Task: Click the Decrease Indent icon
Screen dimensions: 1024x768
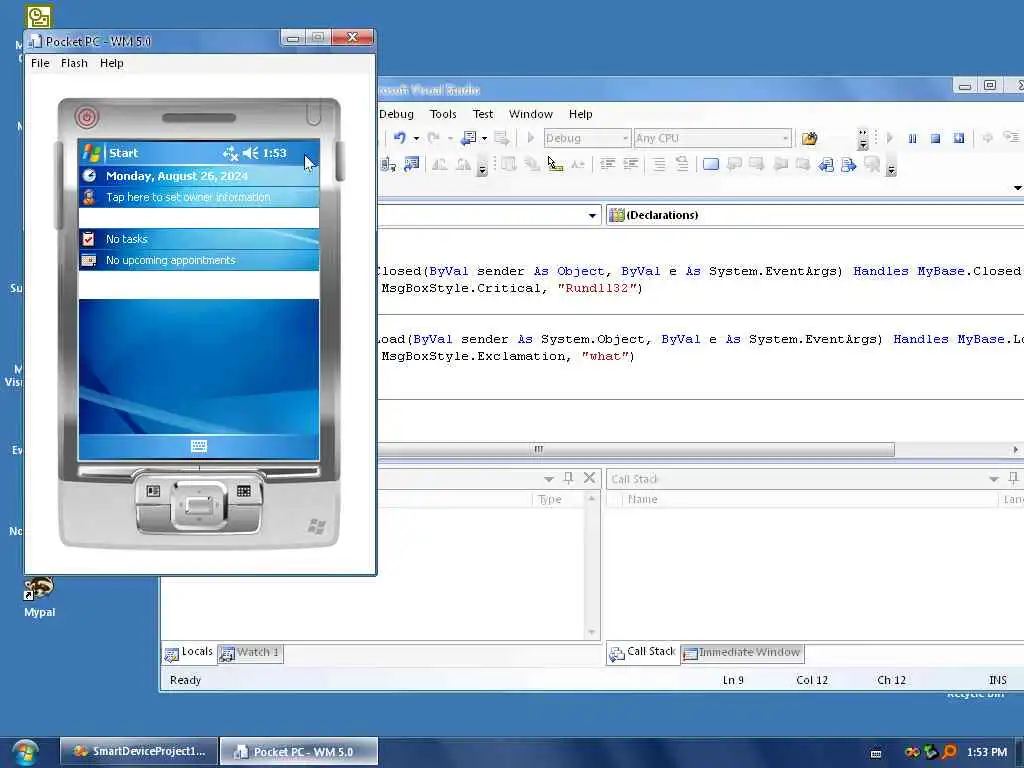Action: (x=607, y=164)
